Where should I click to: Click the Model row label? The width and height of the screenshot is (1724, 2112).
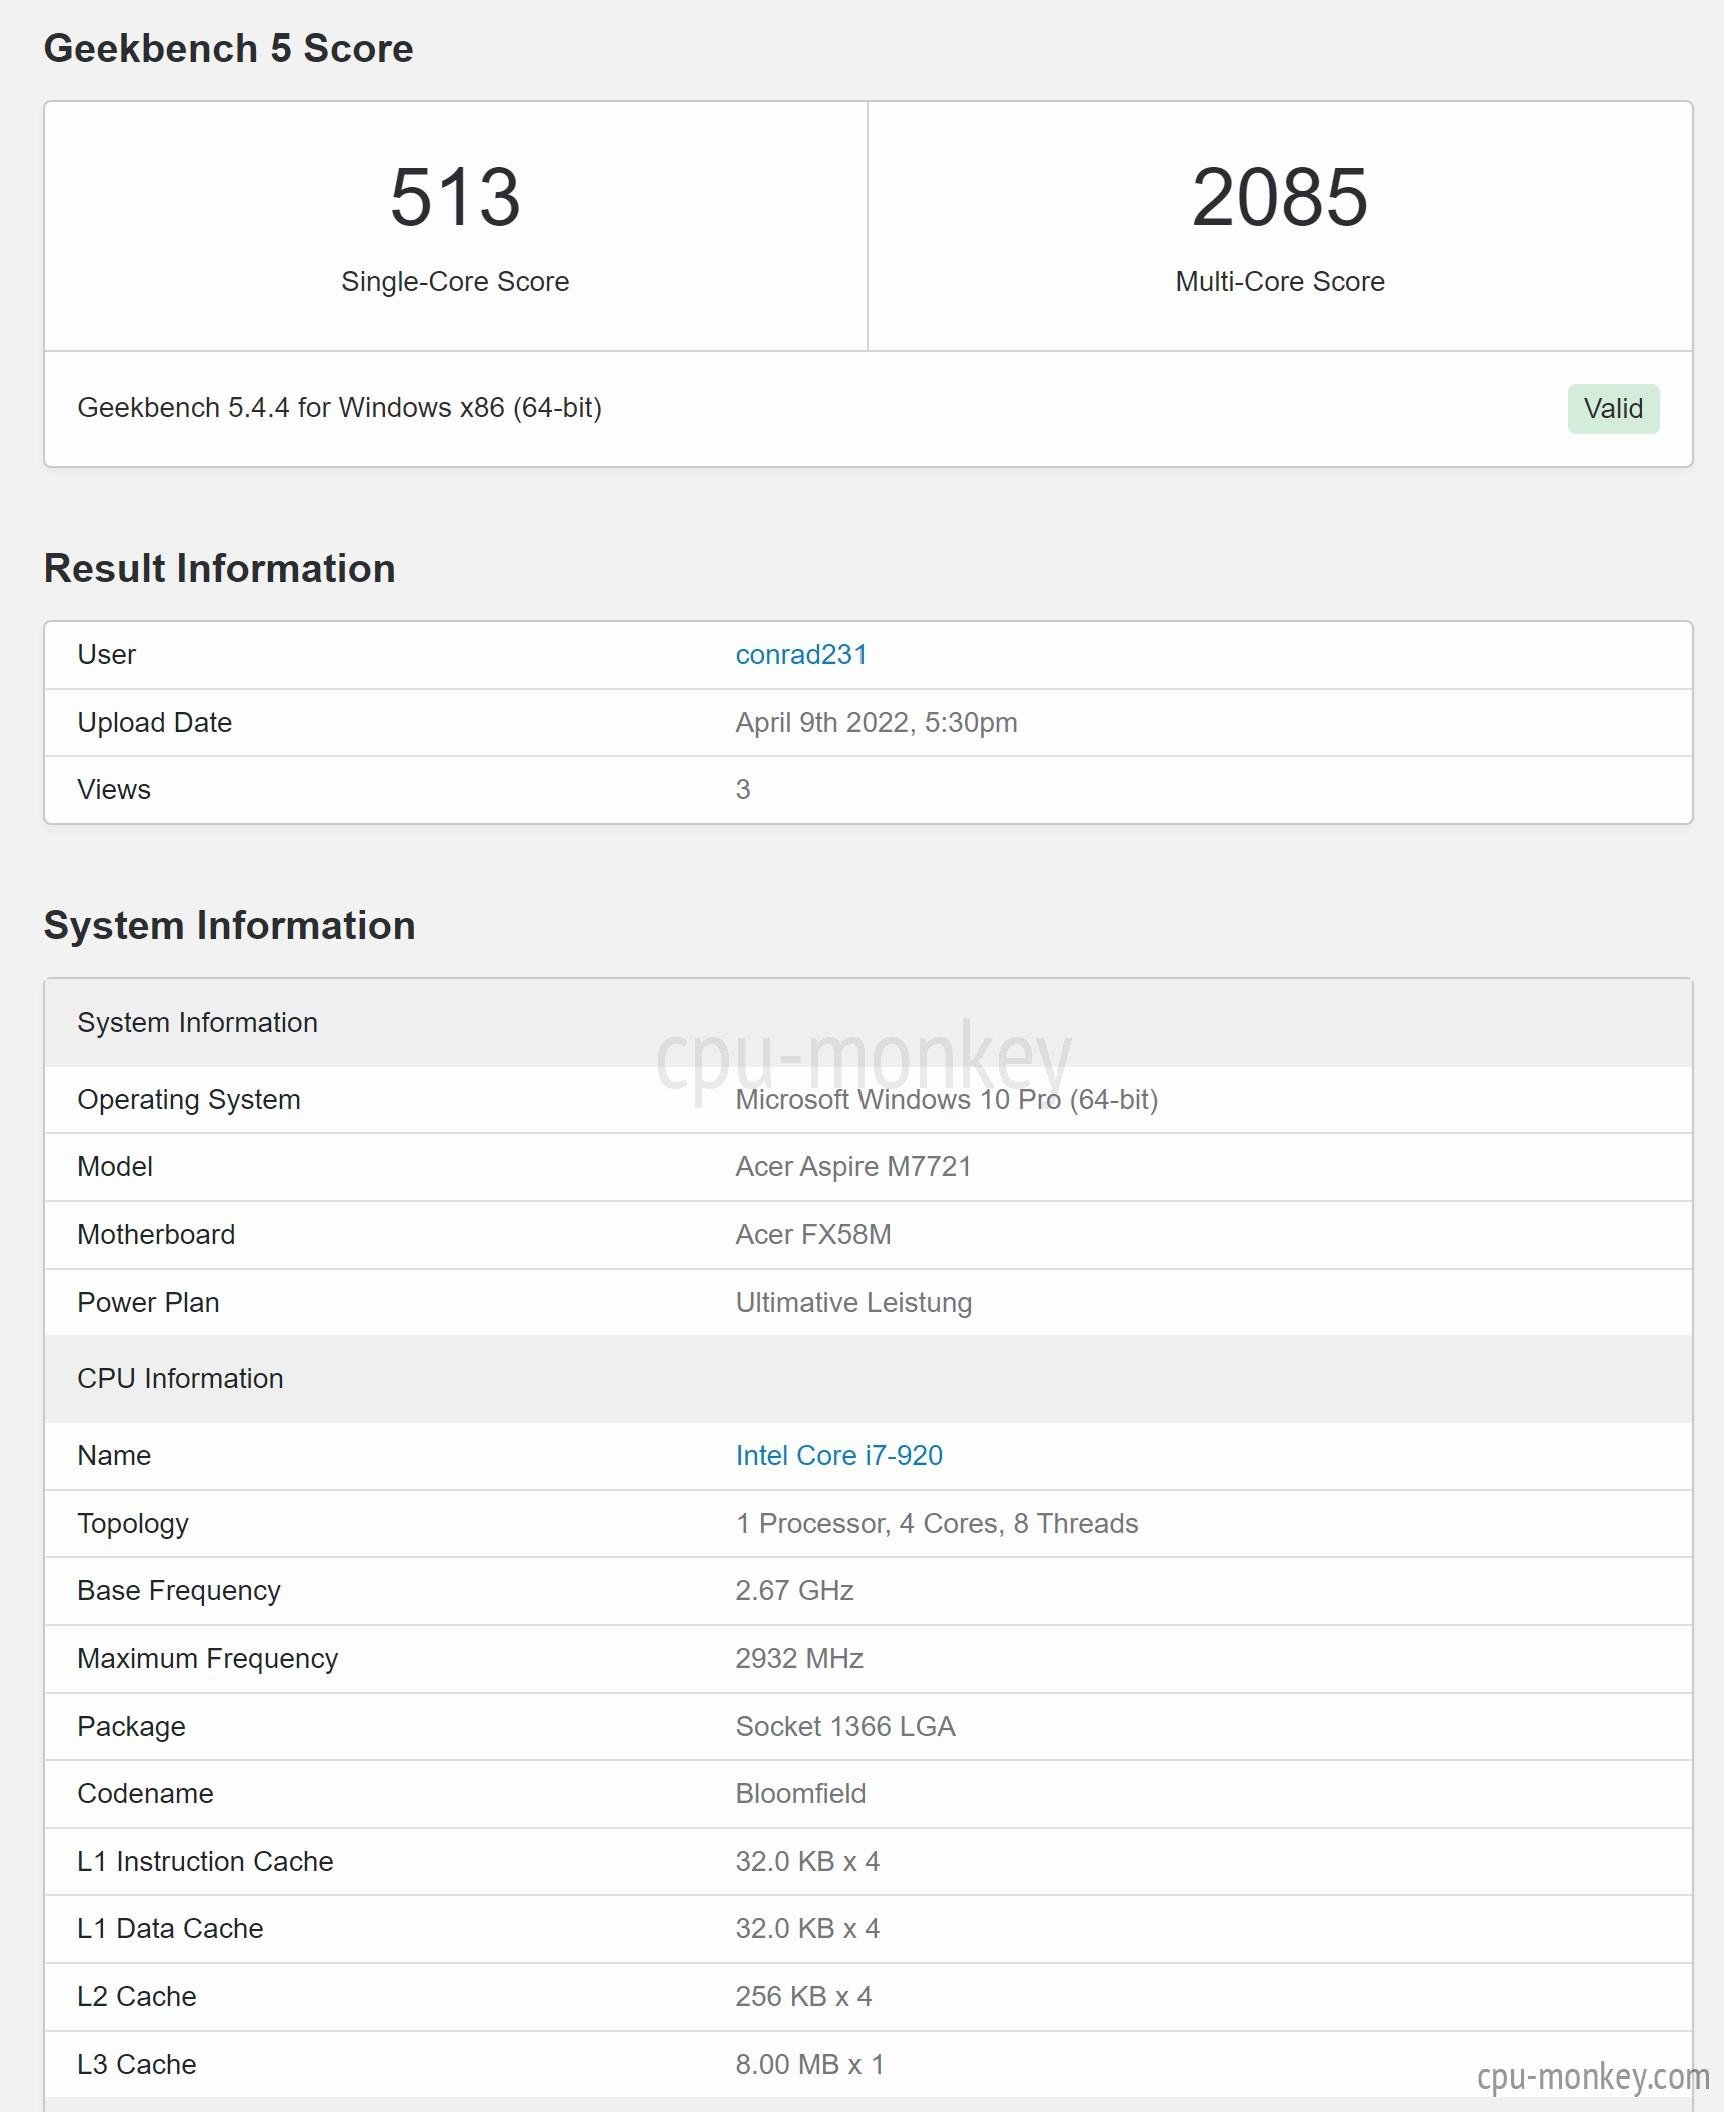click(115, 1166)
